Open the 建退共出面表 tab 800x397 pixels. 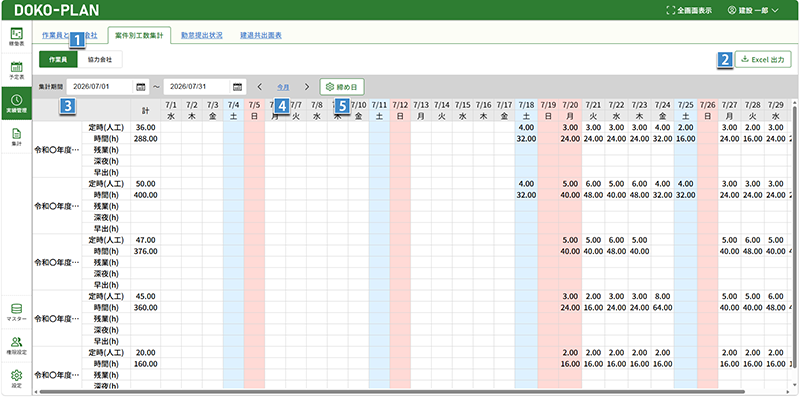click(x=261, y=36)
